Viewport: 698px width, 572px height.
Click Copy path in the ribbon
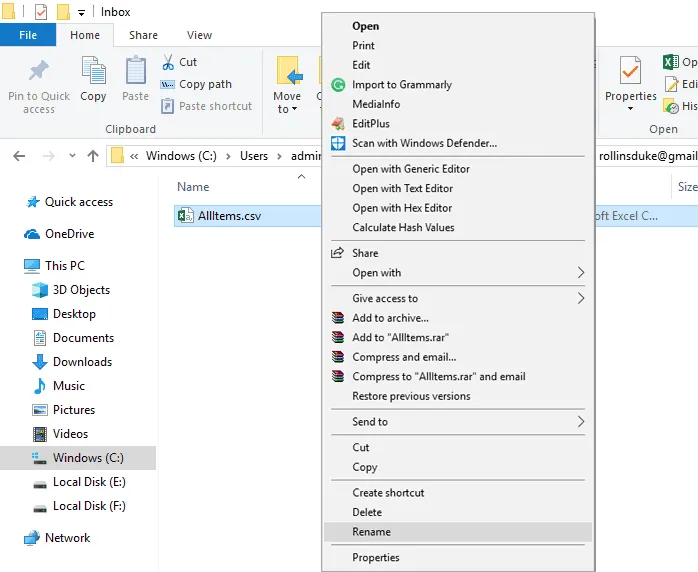click(204, 85)
